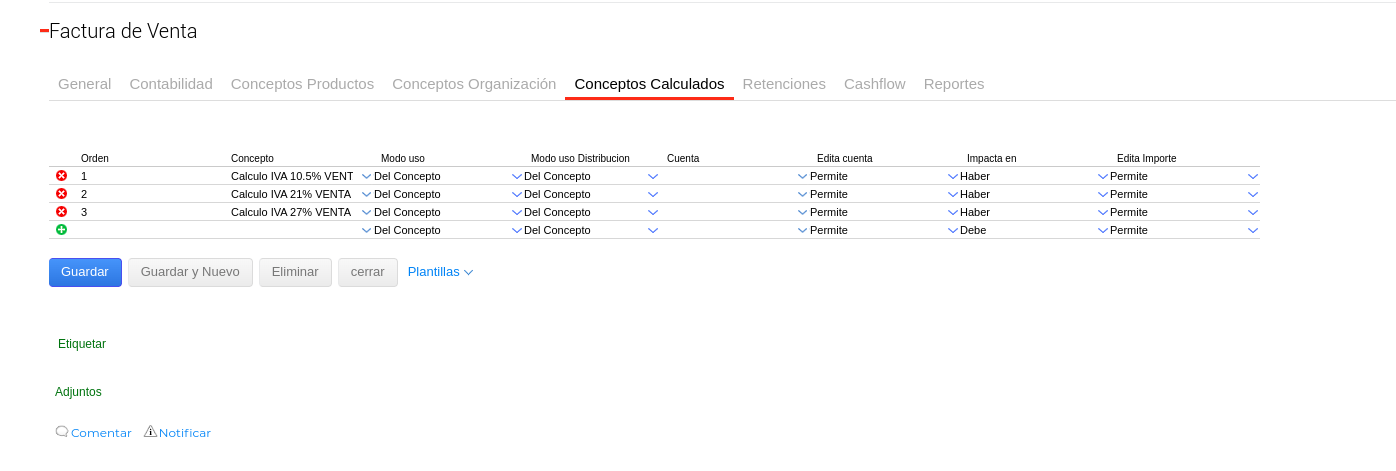Remove the Calculo IVA 21% VENTA row
This screenshot has width=1396, height=471.
coord(61,194)
